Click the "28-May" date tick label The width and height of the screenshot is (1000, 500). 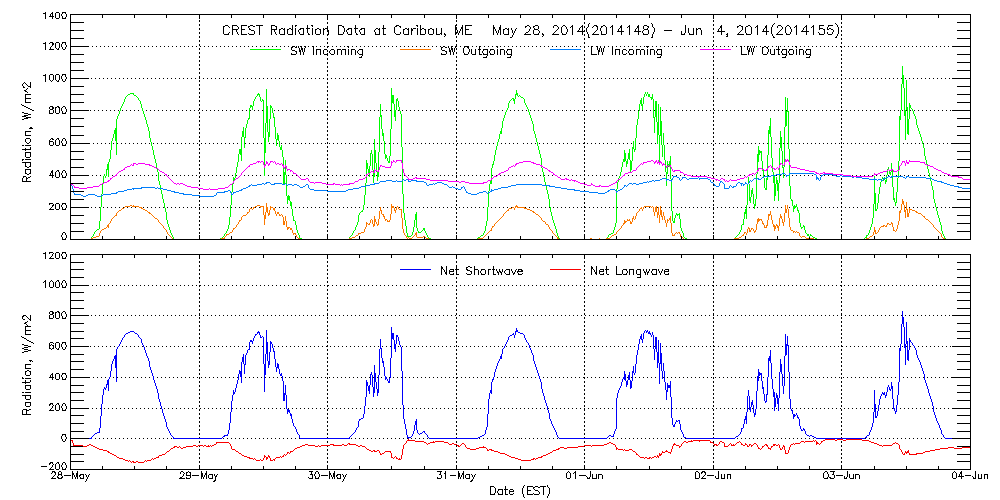click(x=72, y=477)
